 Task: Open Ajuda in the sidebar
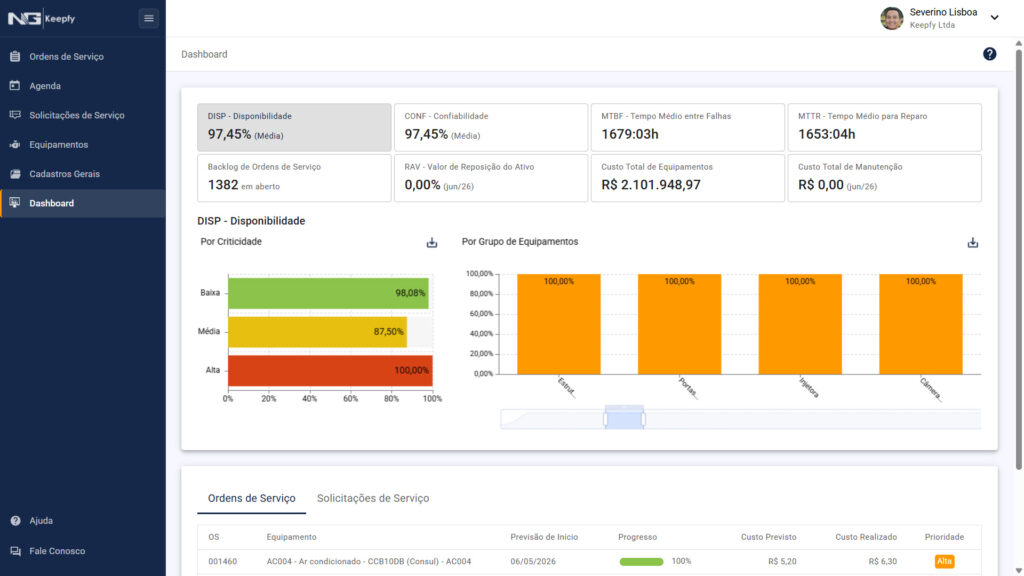(83, 520)
